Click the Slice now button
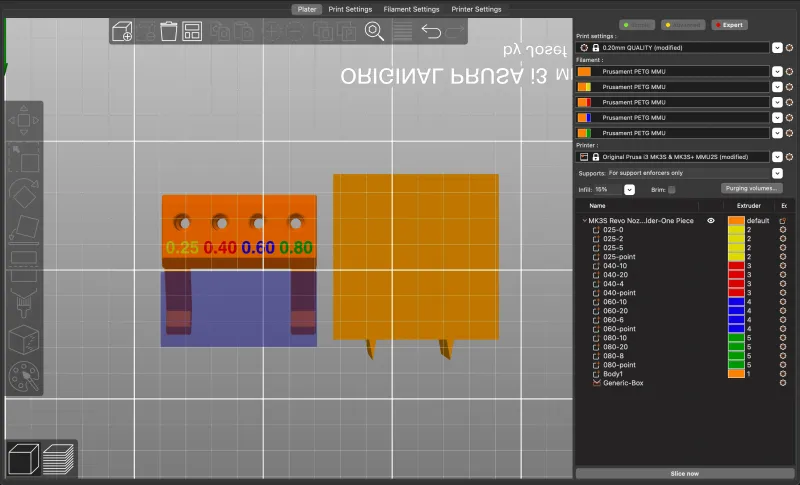800x485 pixels. [685, 473]
